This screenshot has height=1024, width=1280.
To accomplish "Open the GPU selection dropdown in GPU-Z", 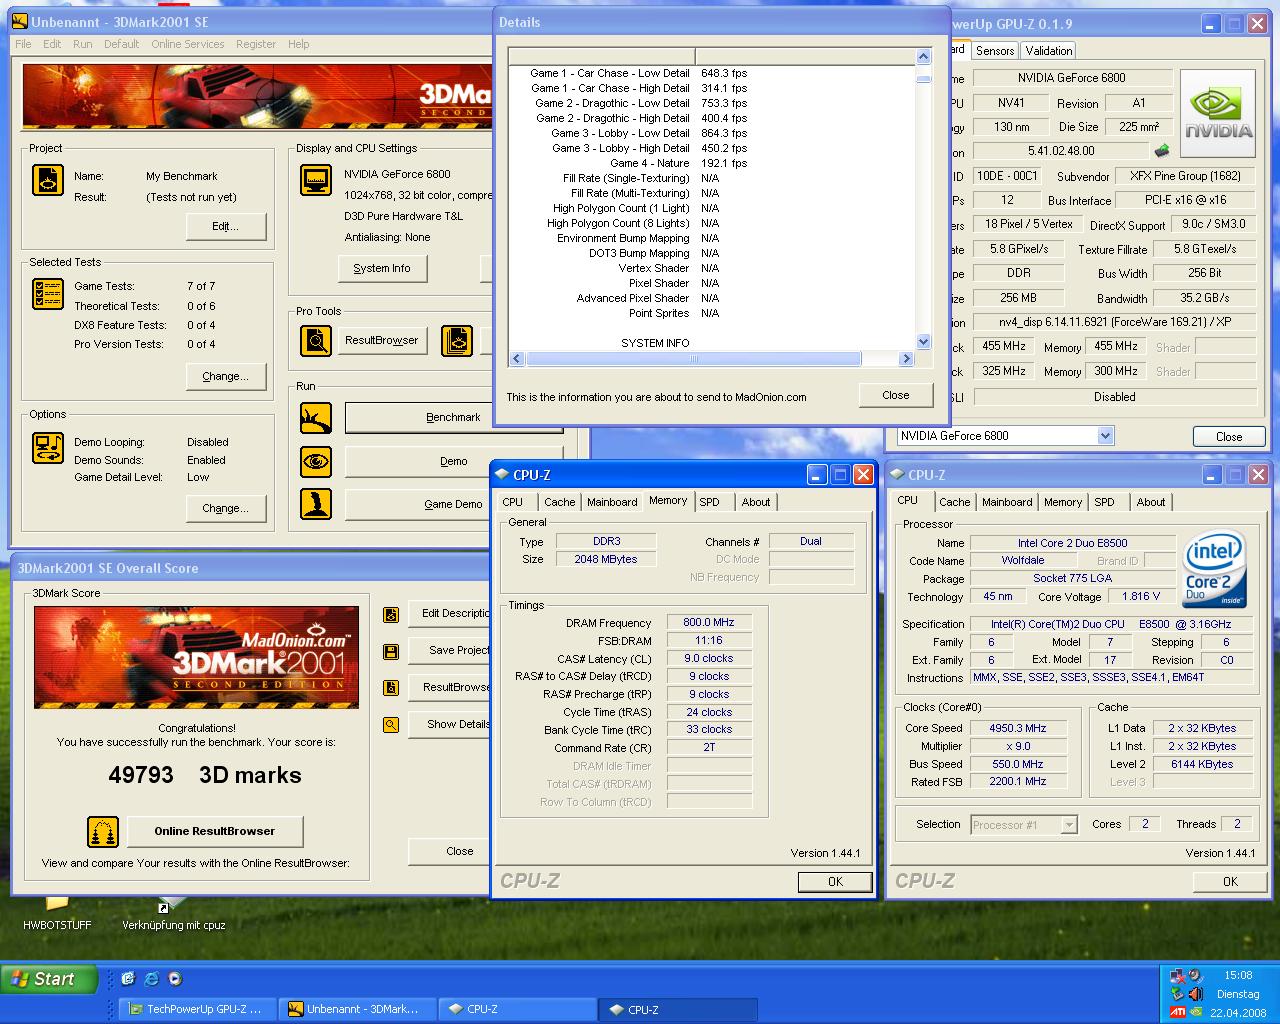I will coord(1105,436).
